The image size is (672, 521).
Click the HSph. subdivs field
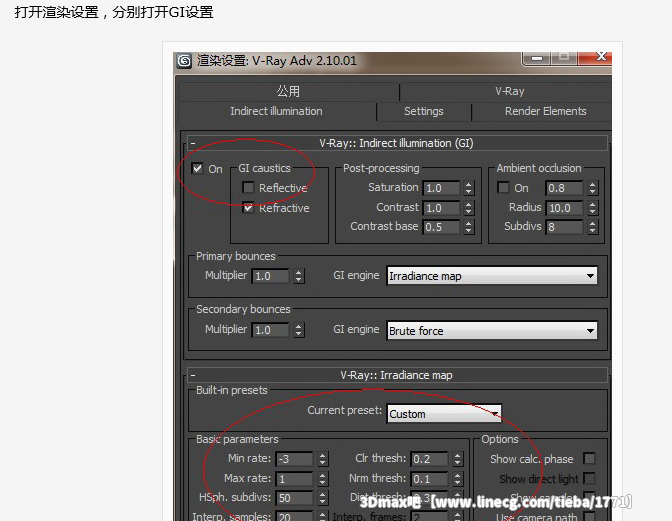point(294,498)
